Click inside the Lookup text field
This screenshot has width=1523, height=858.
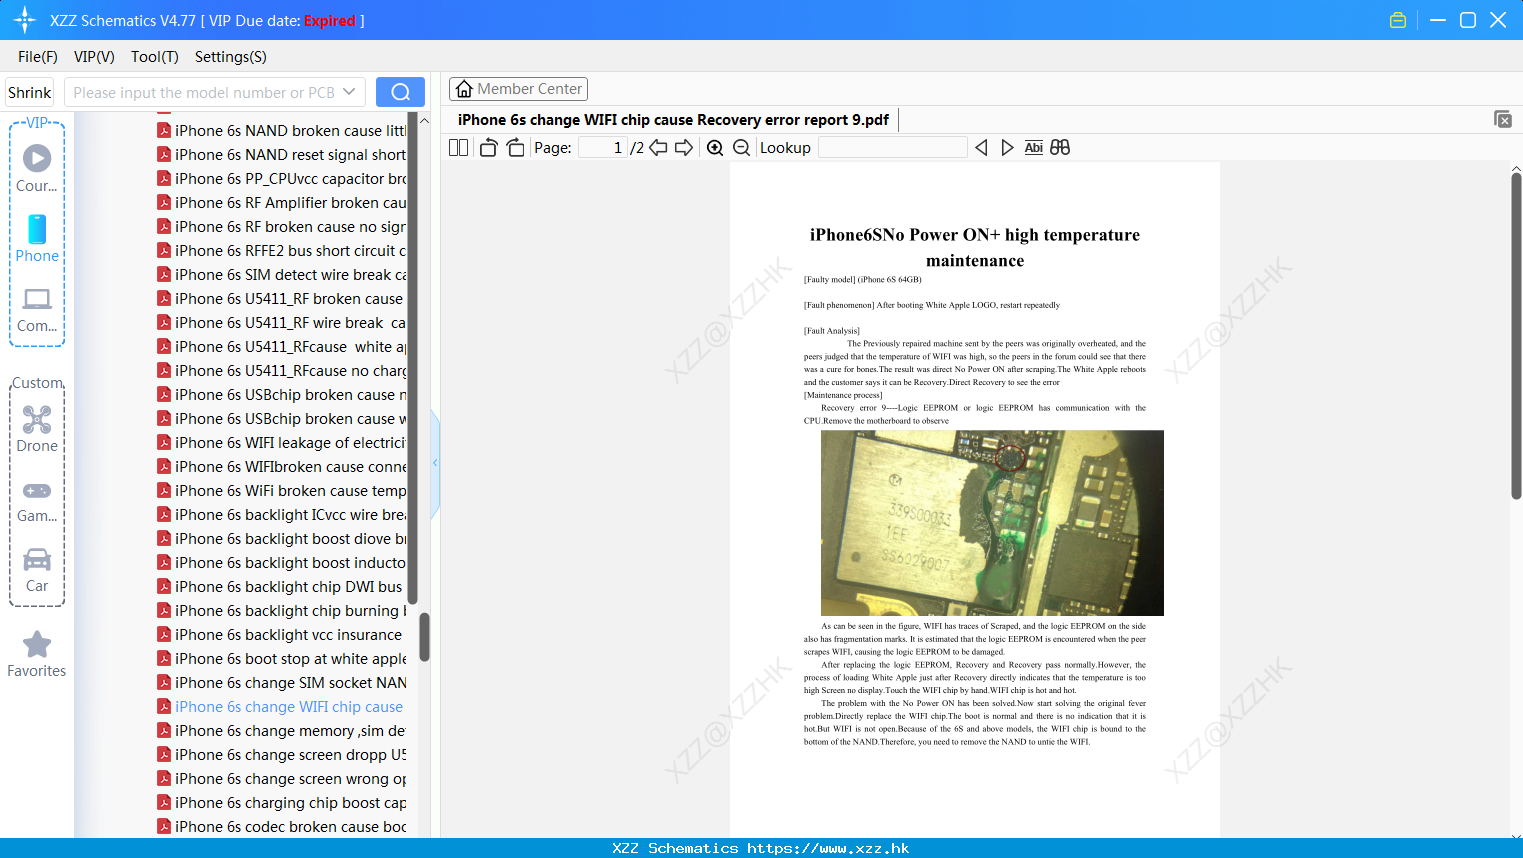892,147
